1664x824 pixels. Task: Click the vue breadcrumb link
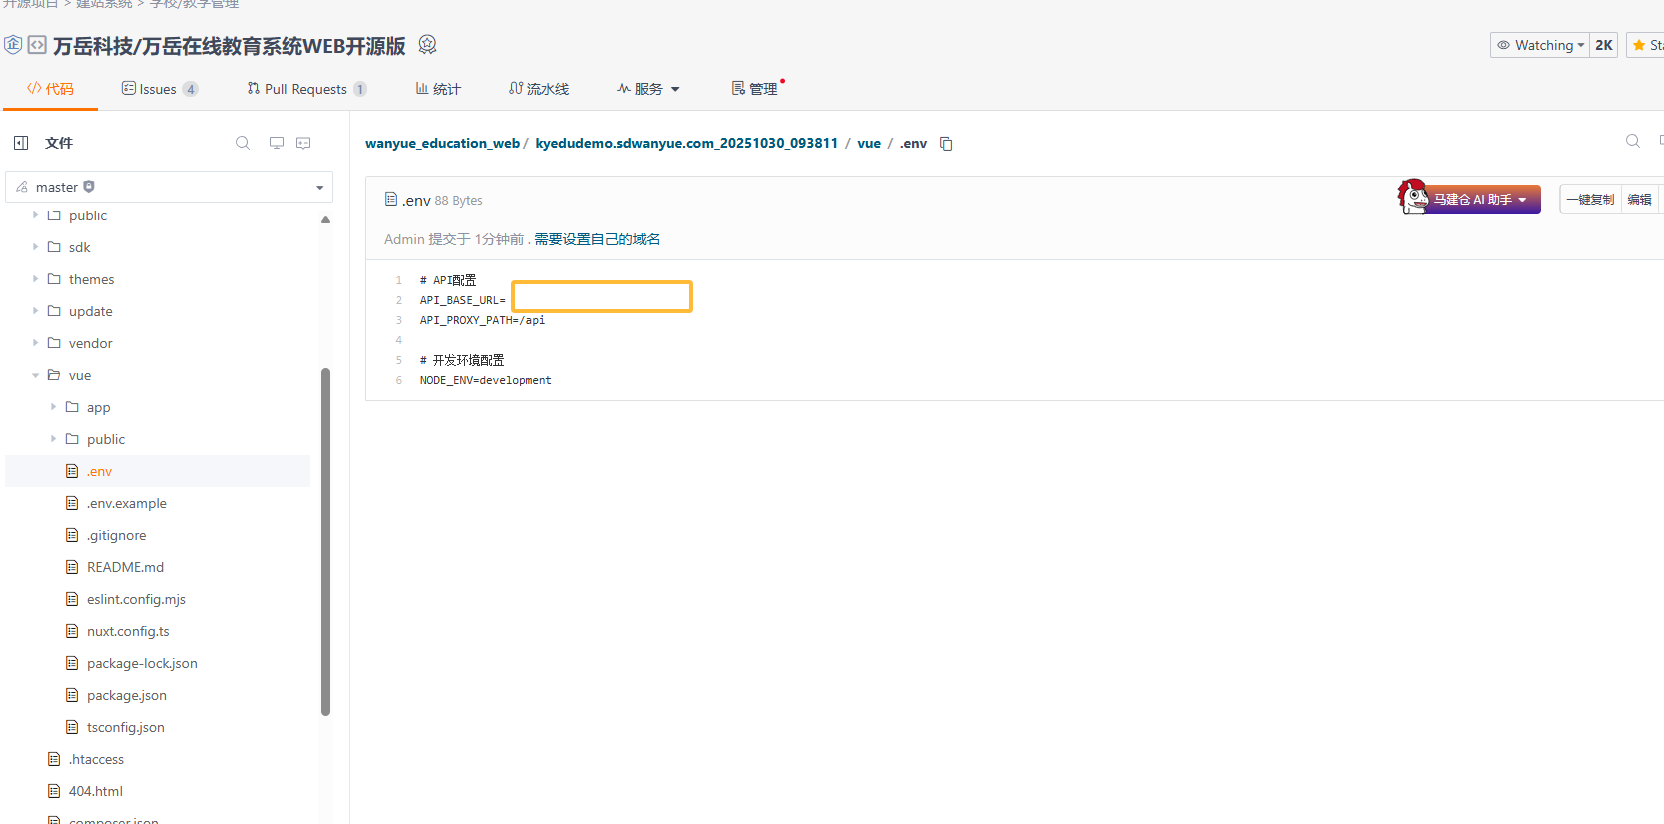pos(869,143)
